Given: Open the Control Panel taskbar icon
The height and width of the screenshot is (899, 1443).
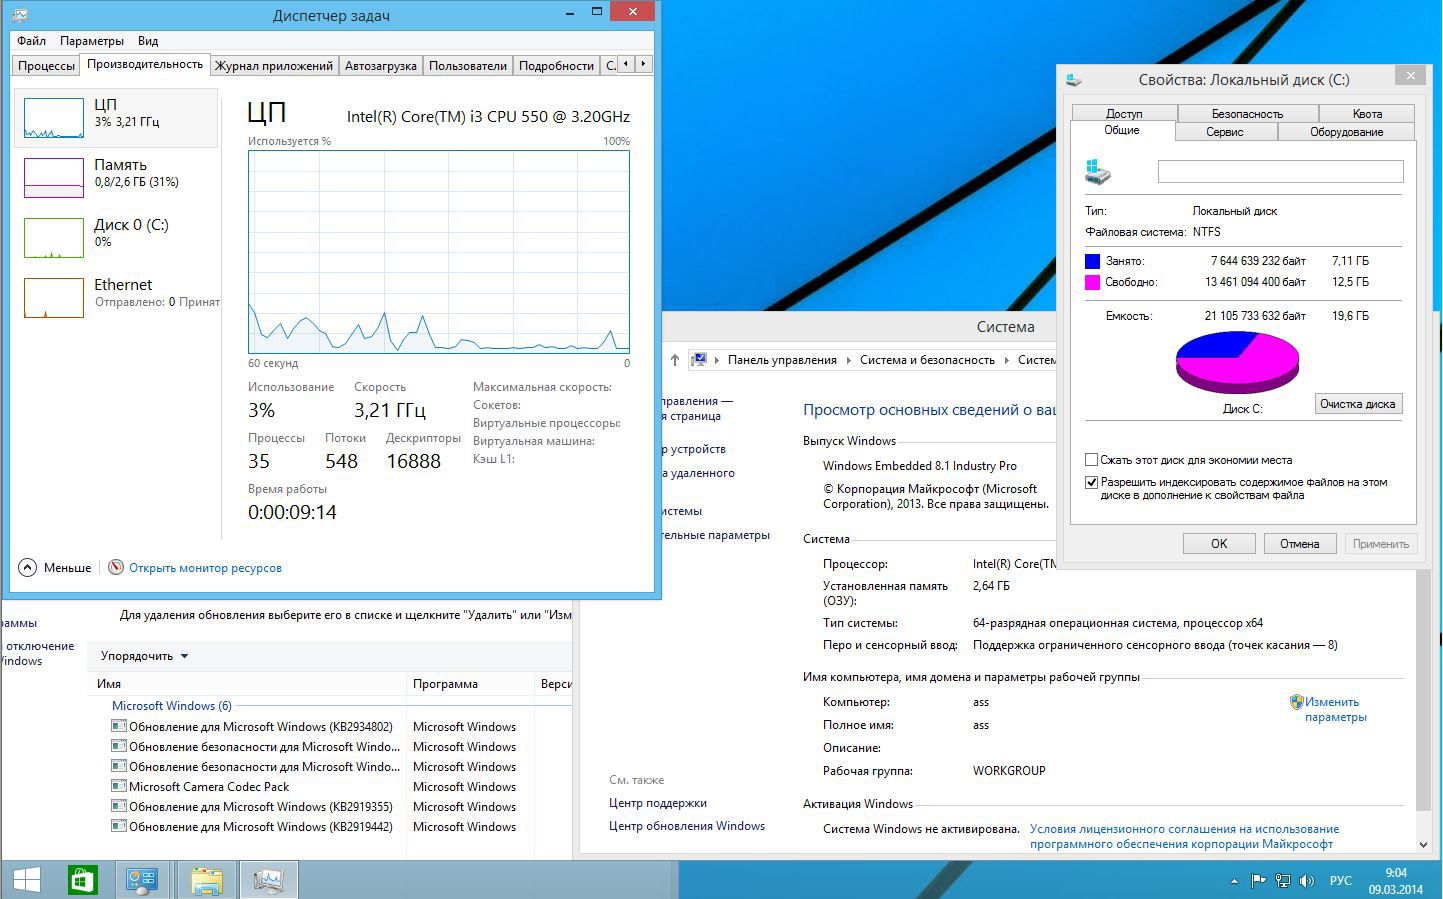Looking at the screenshot, I should (141, 880).
